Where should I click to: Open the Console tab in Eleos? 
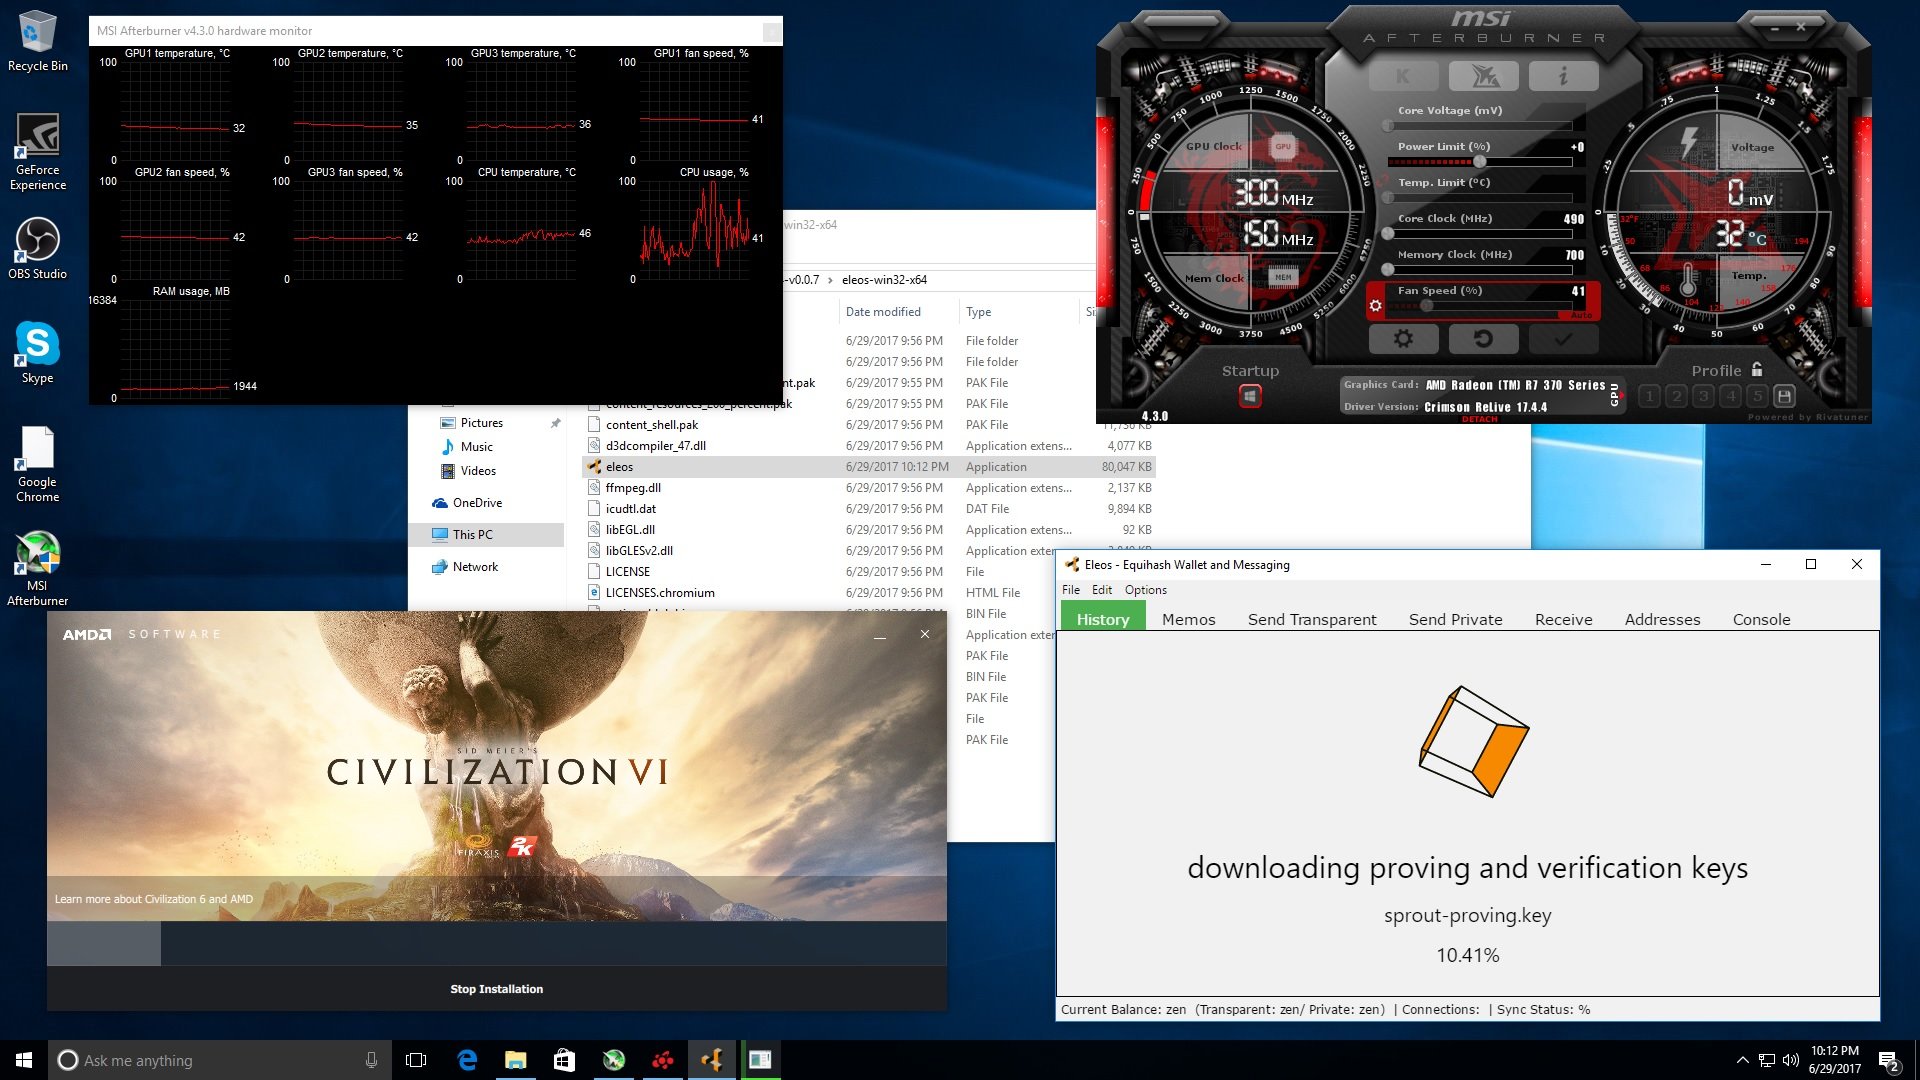[1761, 619]
